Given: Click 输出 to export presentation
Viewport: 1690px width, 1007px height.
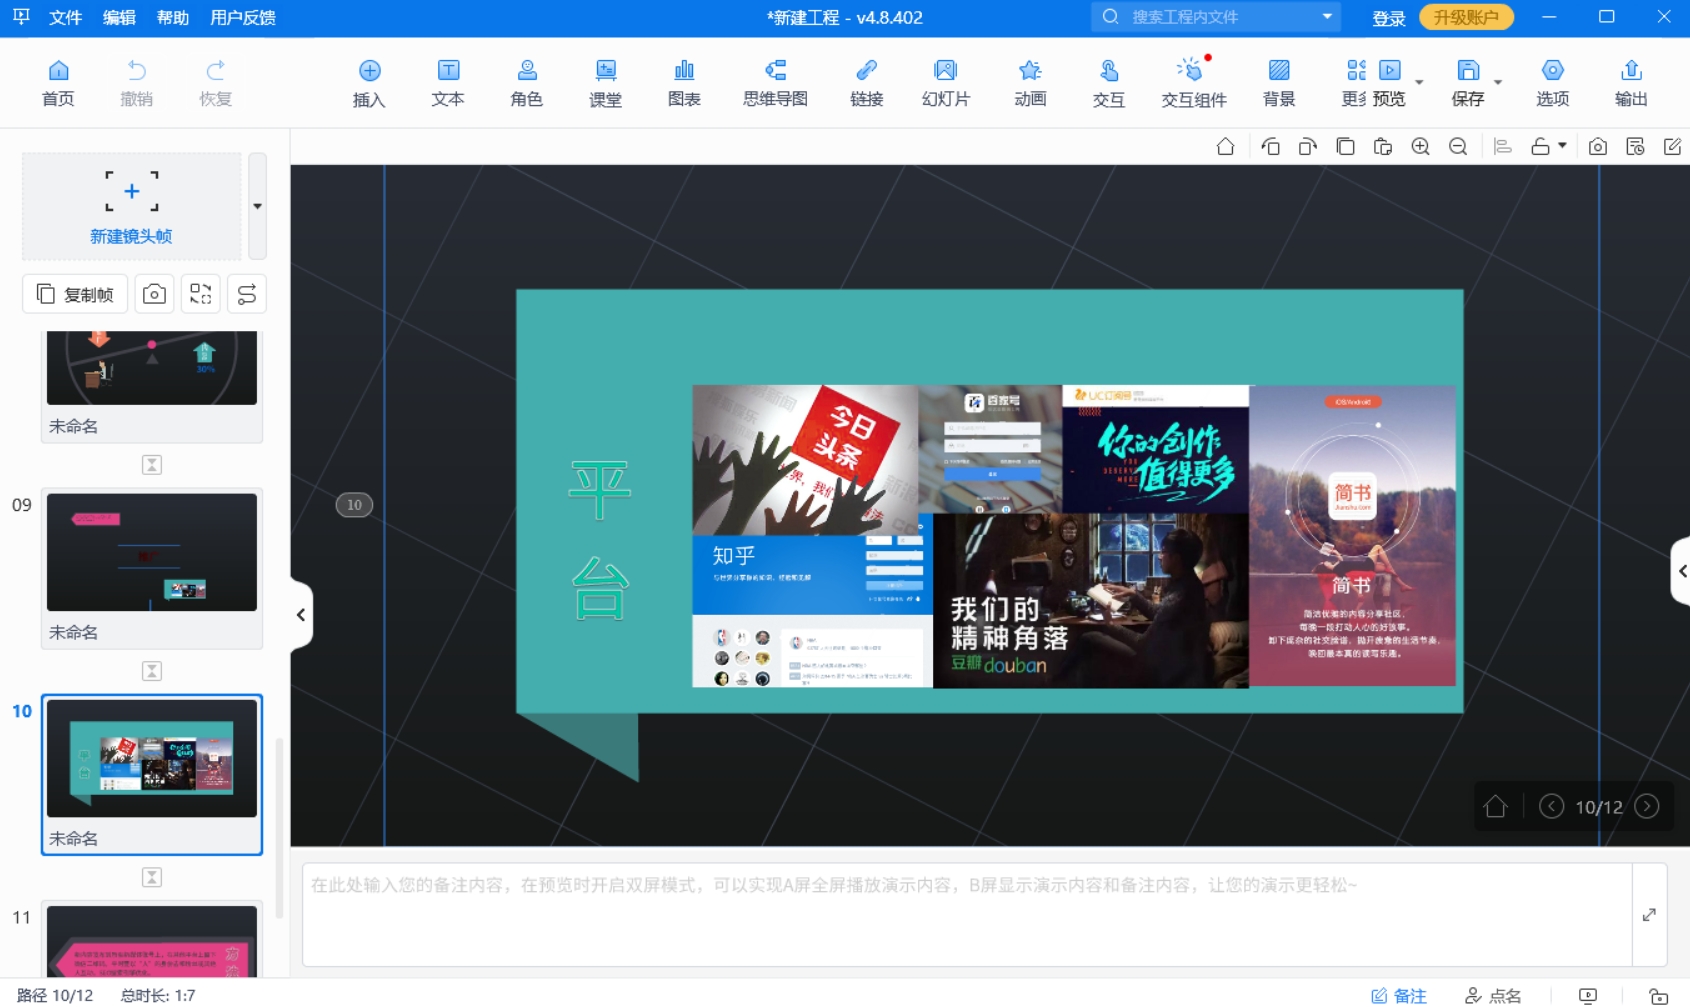Looking at the screenshot, I should pos(1631,83).
